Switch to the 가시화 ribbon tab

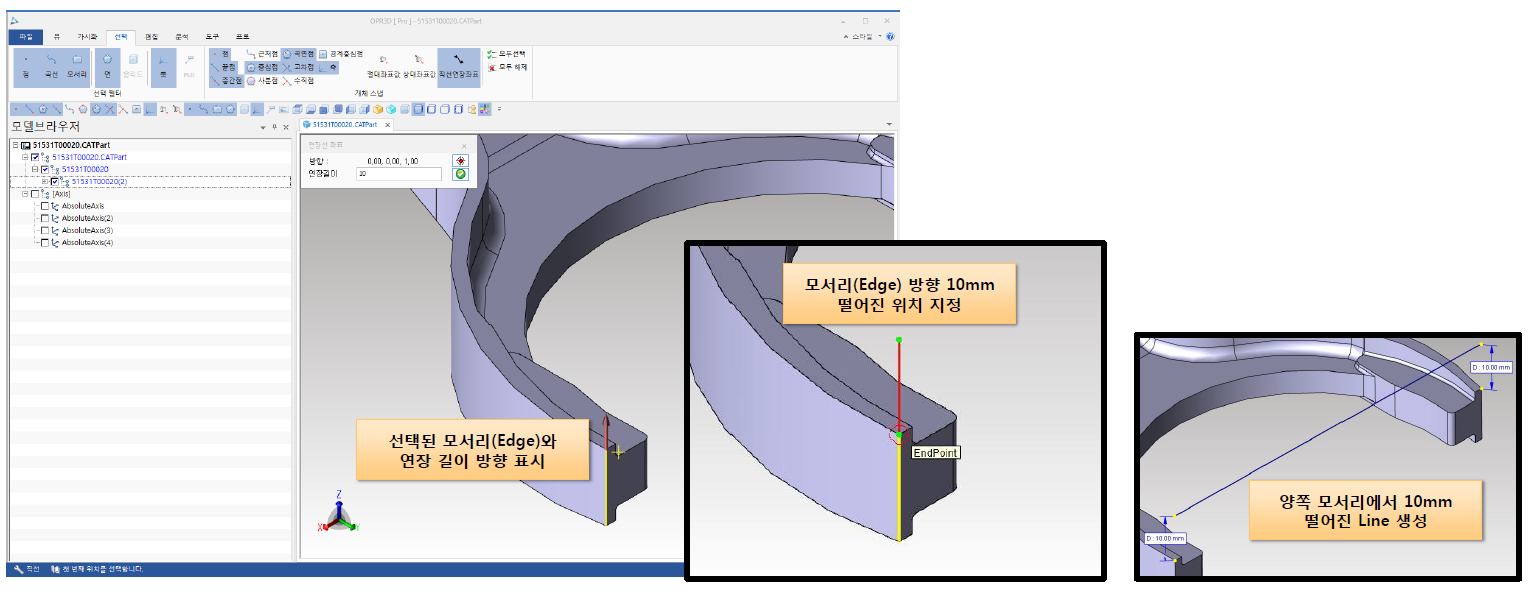pos(87,36)
